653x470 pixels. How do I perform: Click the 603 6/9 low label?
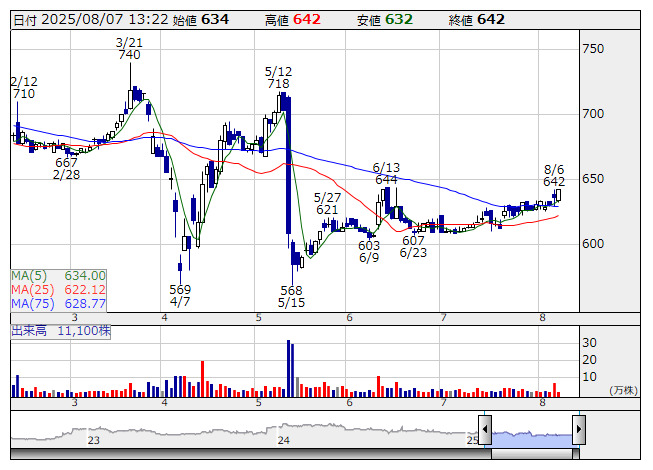click(369, 251)
